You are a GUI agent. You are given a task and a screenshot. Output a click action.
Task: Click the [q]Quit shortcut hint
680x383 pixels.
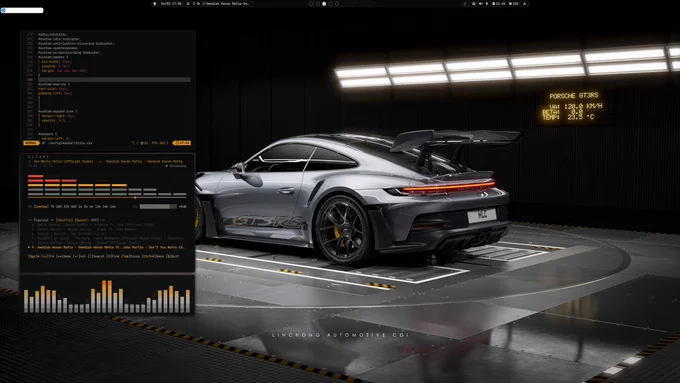click(173, 256)
